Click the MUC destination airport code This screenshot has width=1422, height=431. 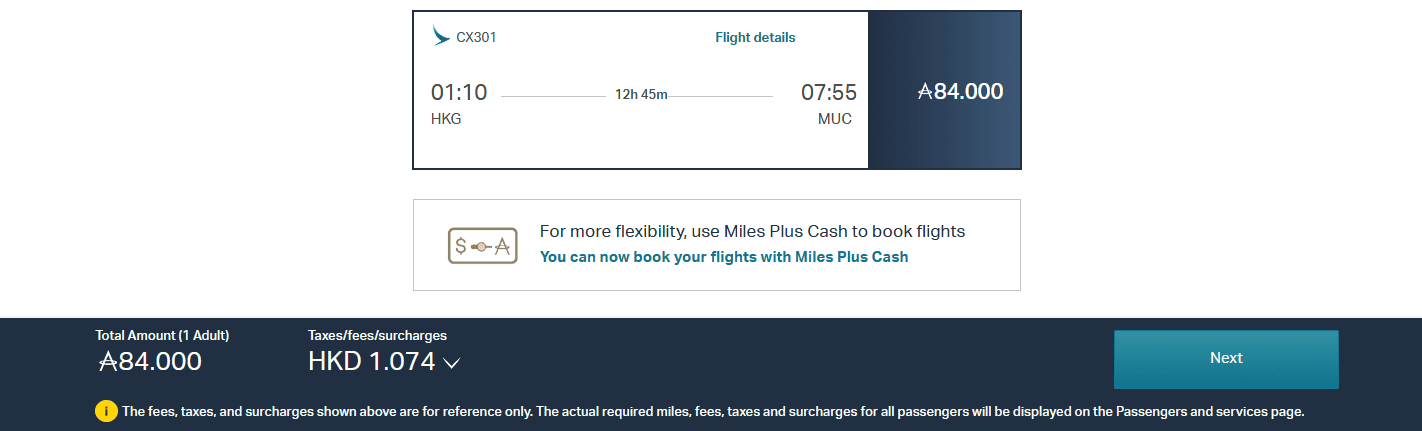point(834,119)
